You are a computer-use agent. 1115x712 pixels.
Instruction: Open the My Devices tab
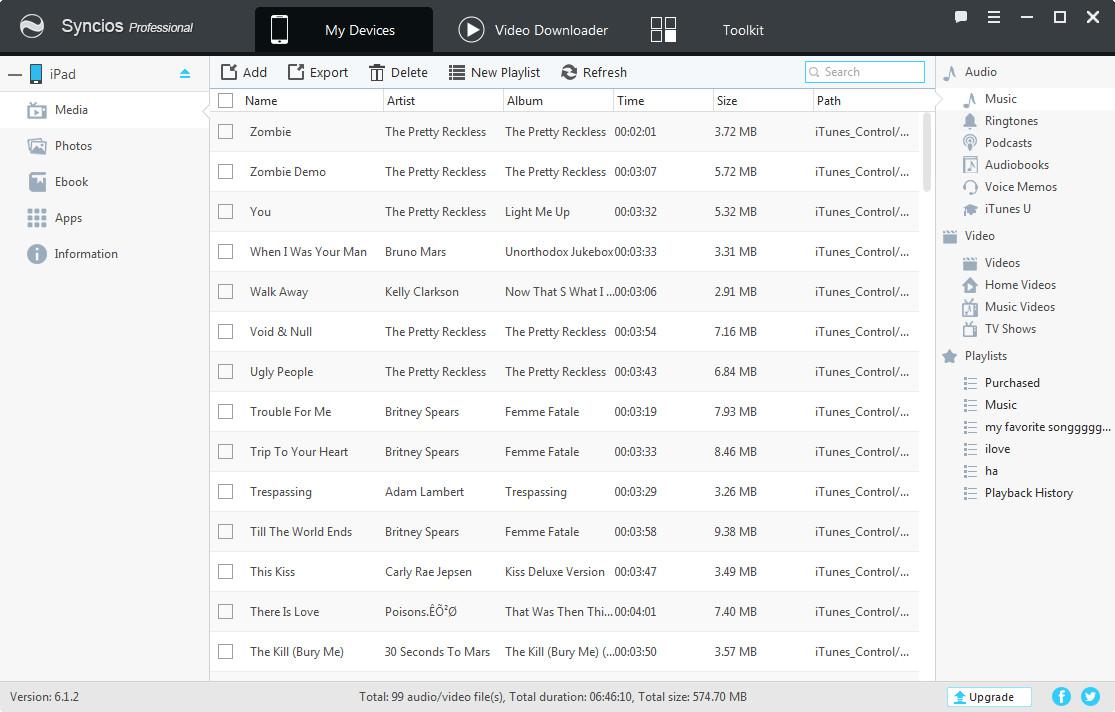pos(343,30)
